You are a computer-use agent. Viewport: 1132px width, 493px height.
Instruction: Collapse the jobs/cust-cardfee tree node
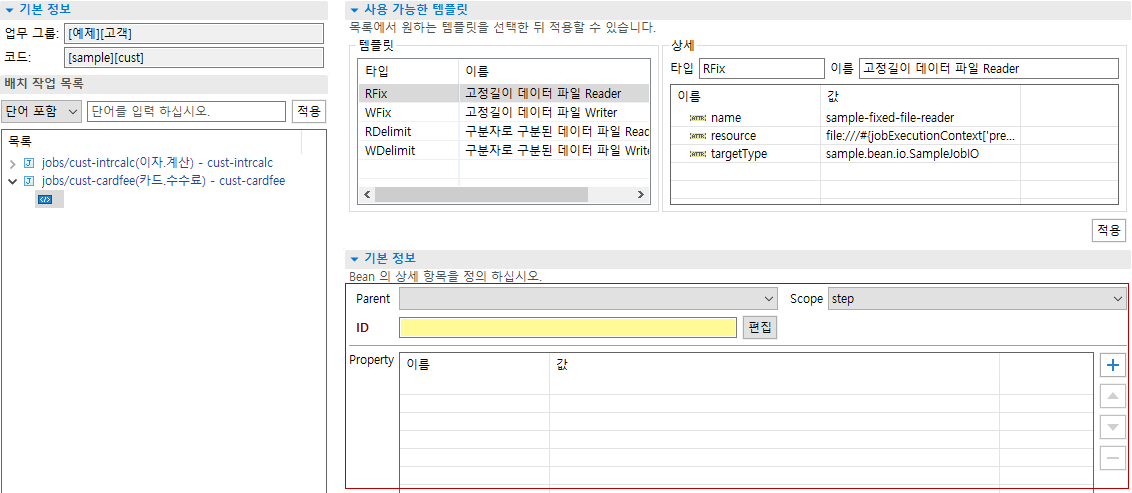[x=12, y=181]
